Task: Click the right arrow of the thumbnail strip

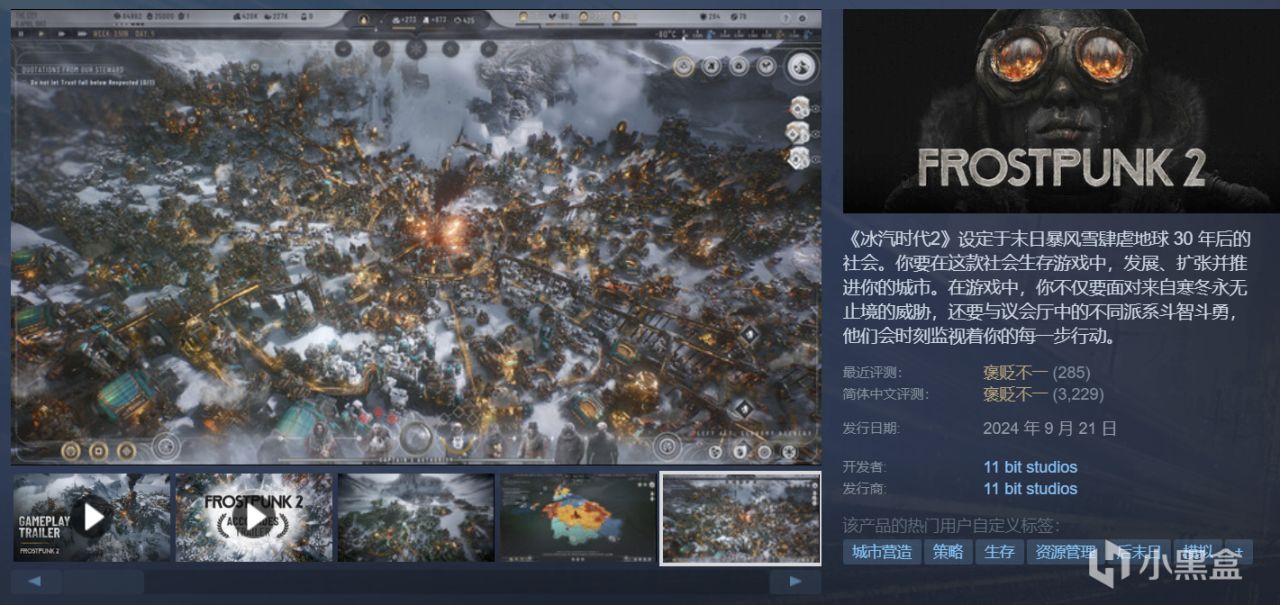Action: [x=796, y=581]
